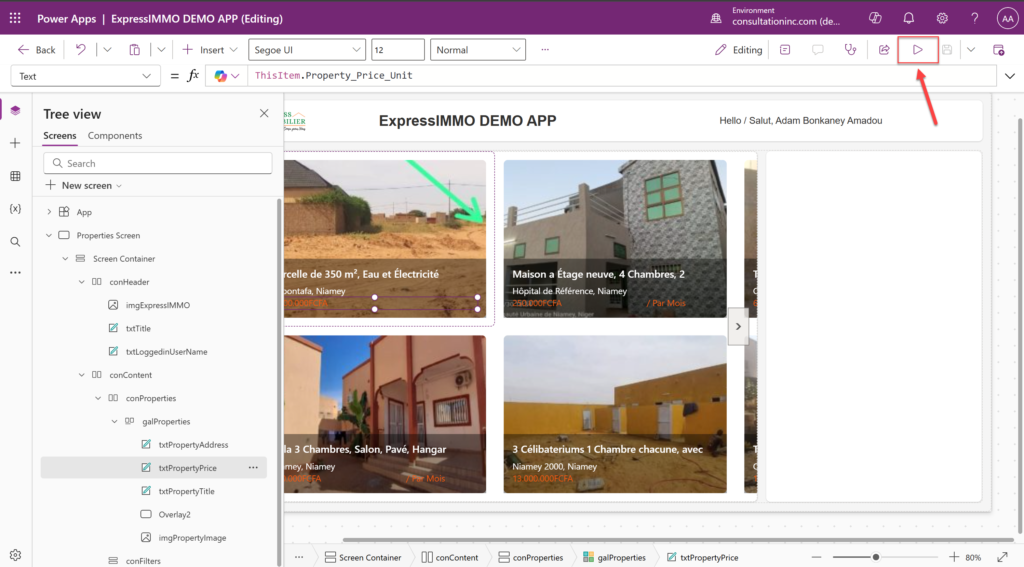The image size is (1024, 567).
Task: Click the Maison a Étage neuve property card
Action: click(615, 238)
